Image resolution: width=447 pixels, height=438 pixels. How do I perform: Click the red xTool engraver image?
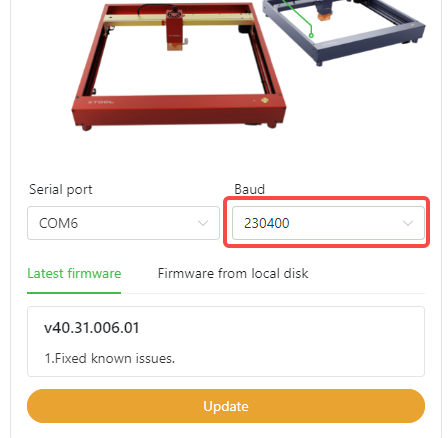point(179,67)
